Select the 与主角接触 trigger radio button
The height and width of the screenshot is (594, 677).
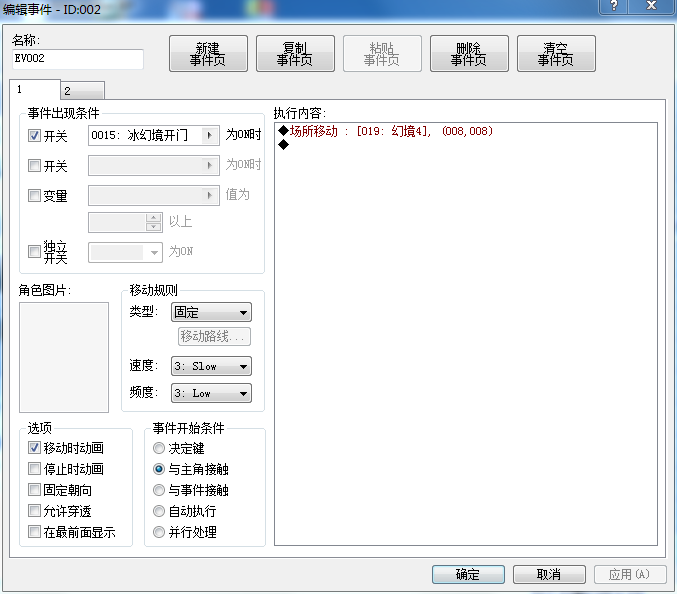[x=159, y=469]
